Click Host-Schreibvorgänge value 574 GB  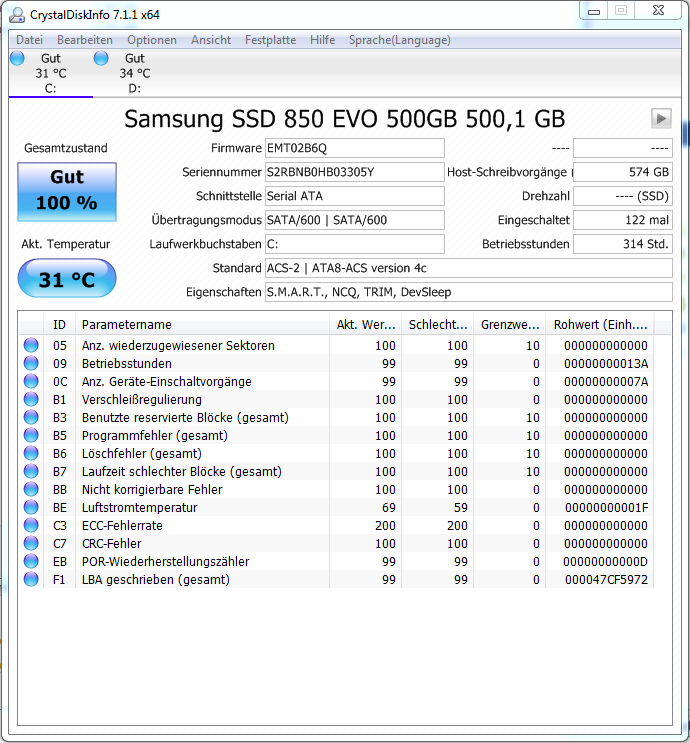tap(623, 172)
